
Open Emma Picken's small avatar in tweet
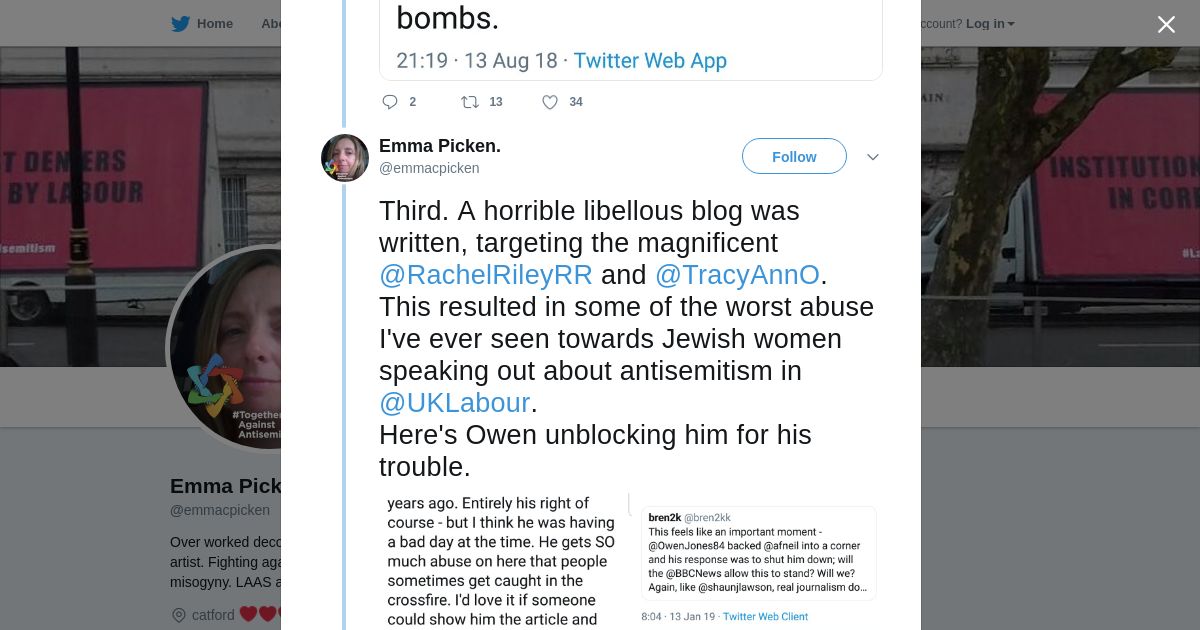point(345,158)
